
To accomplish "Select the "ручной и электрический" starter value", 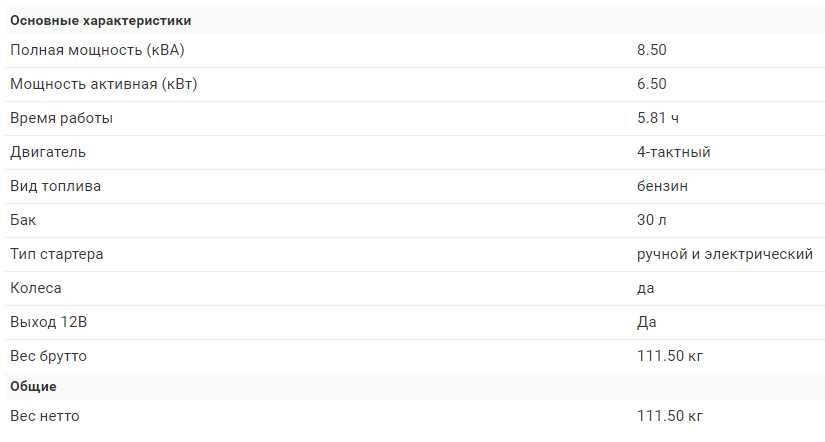I will (x=724, y=254).
